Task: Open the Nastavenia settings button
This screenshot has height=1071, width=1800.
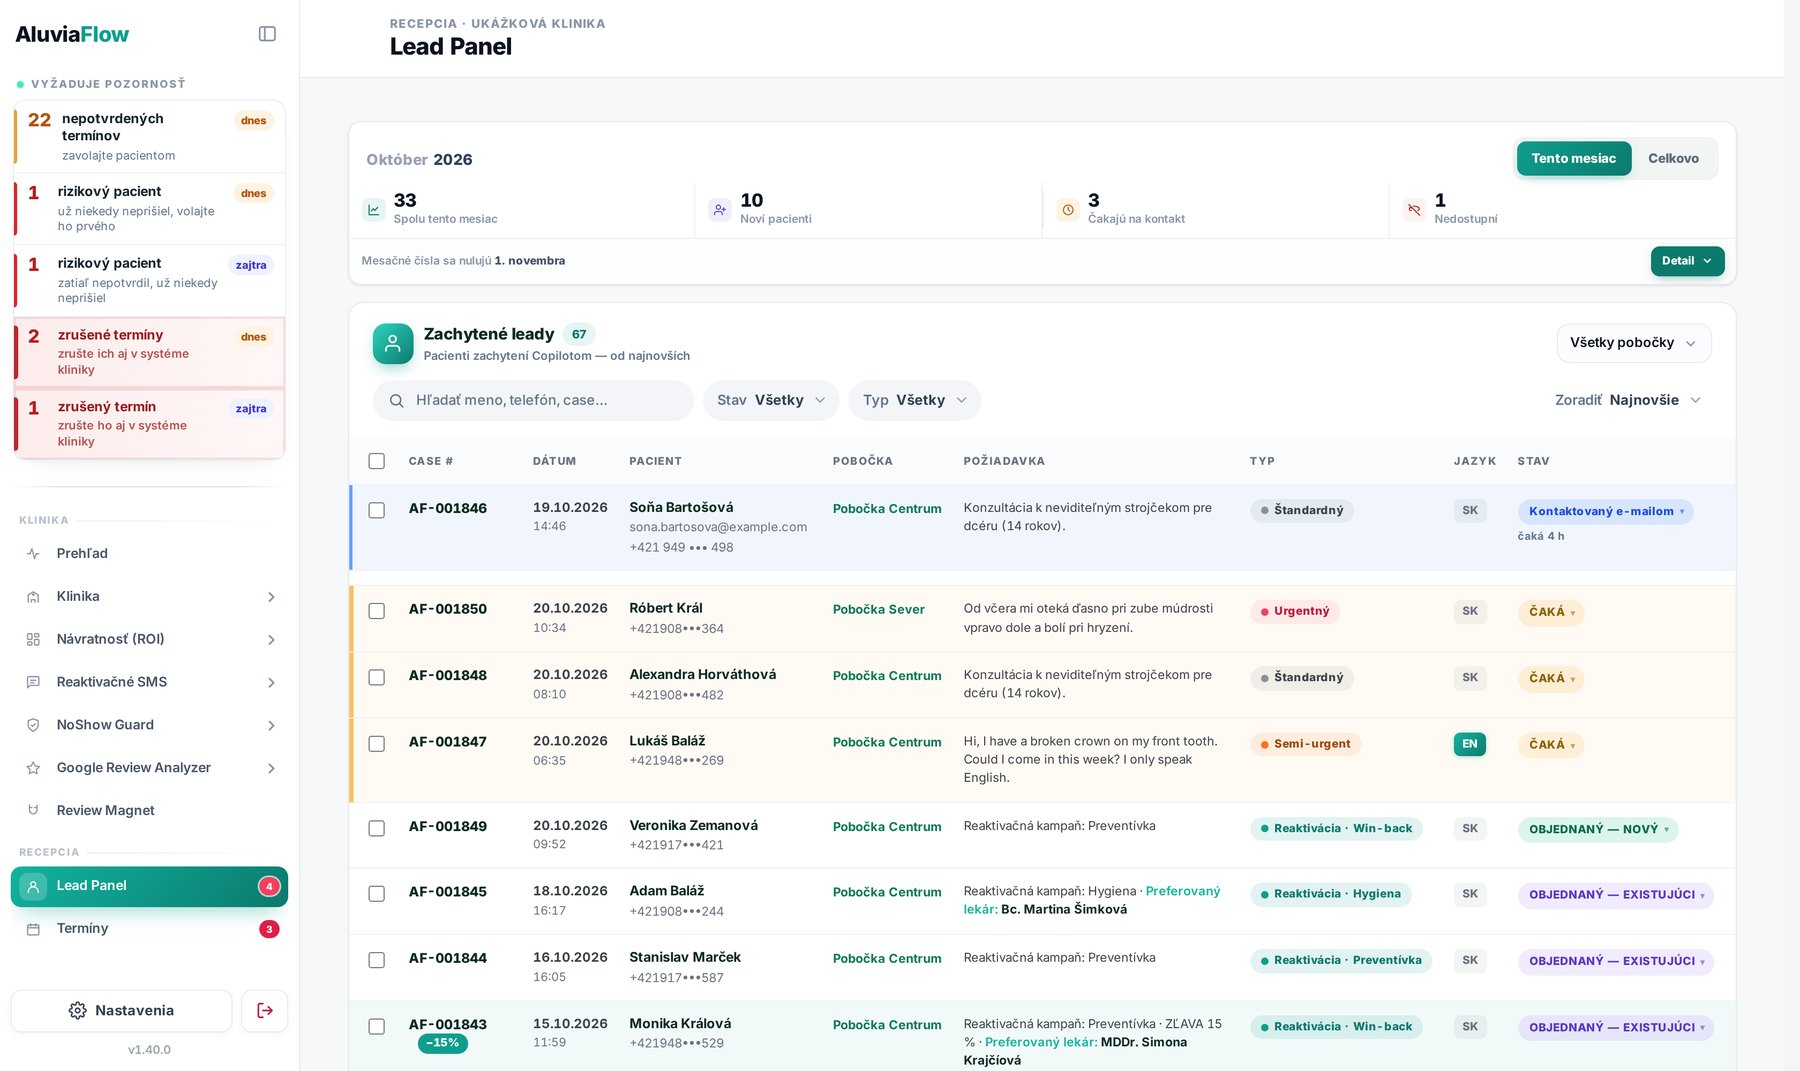Action: [x=122, y=1011]
